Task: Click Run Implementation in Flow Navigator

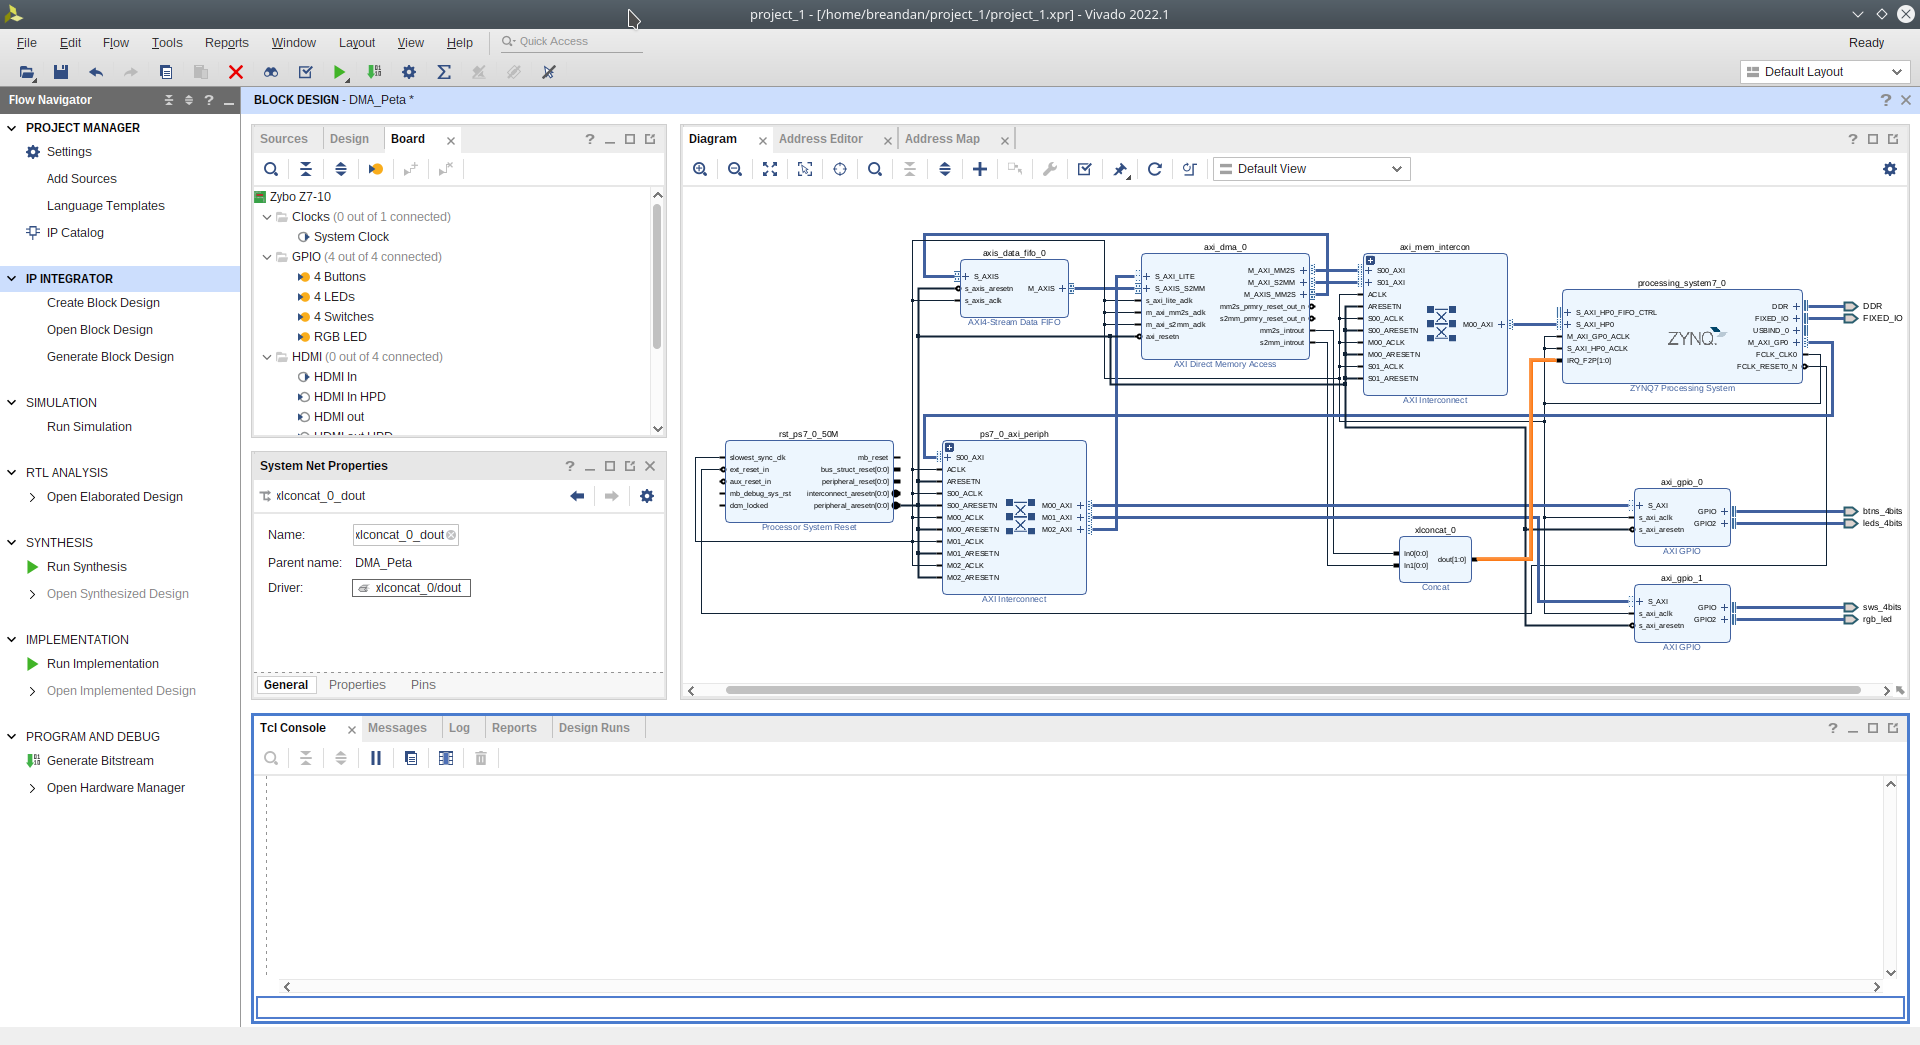Action: coord(102,664)
